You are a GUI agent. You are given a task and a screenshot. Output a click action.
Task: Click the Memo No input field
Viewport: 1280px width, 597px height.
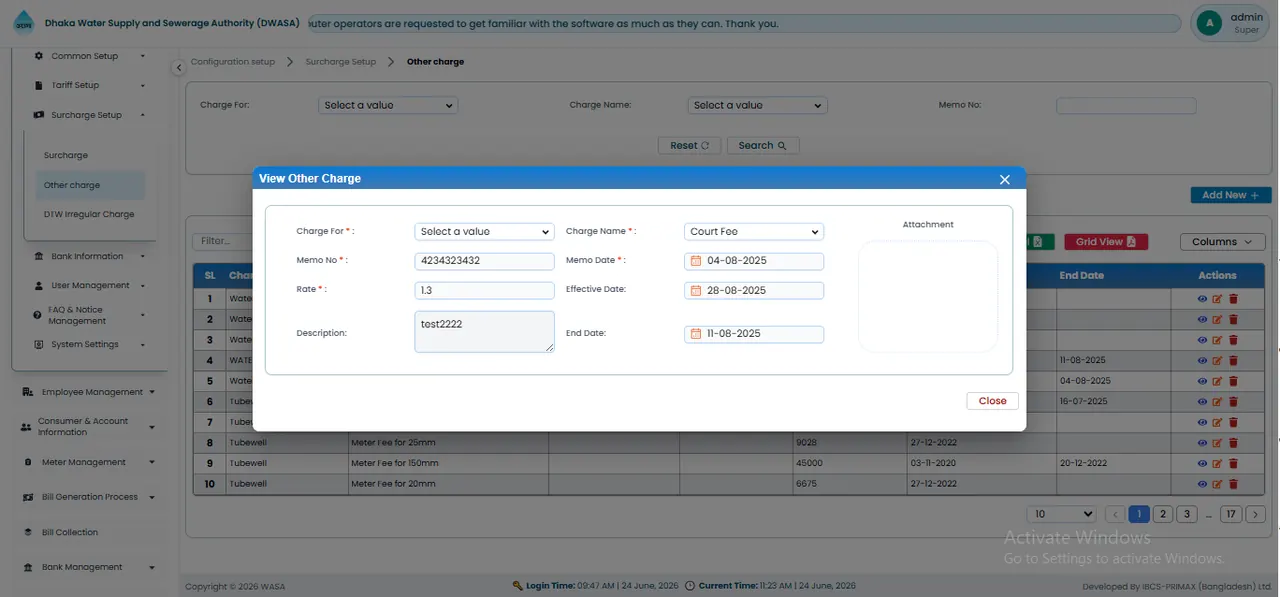pyautogui.click(x=484, y=261)
